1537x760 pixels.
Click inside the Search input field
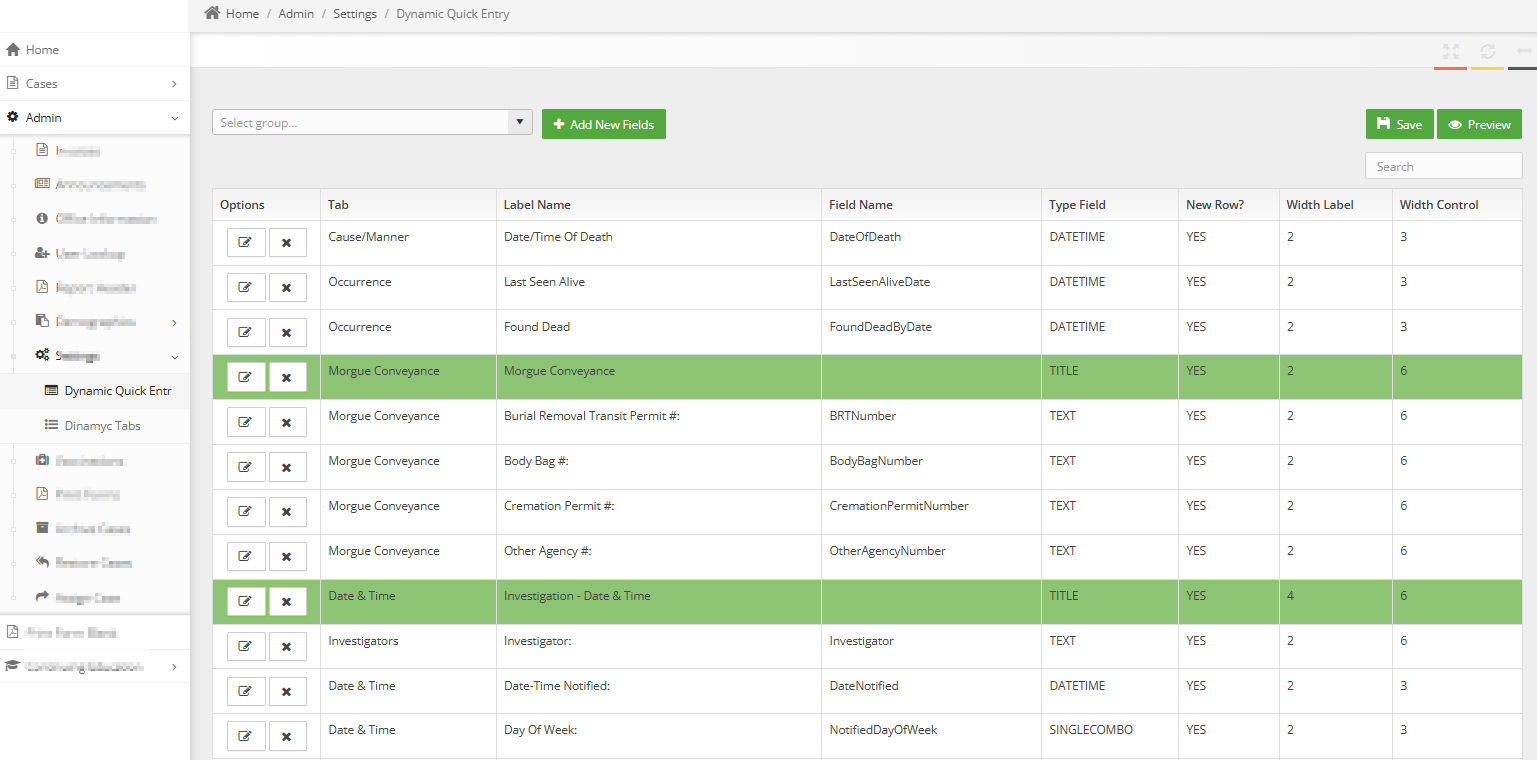1443,165
